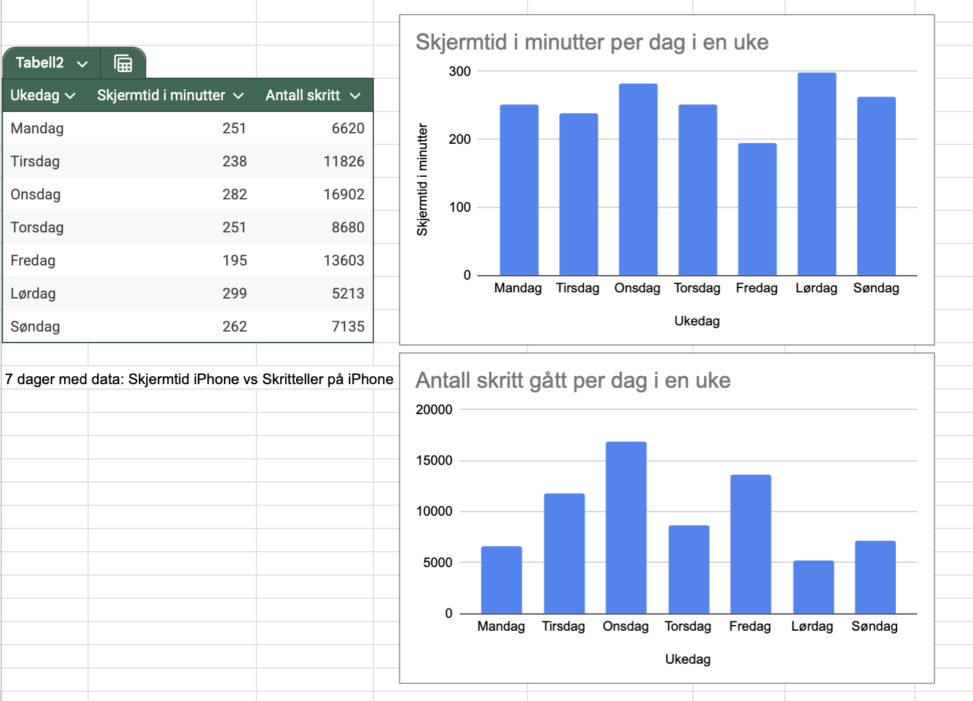
Task: Select the 'Antall skritt gått per dag' chart title
Action: point(572,381)
